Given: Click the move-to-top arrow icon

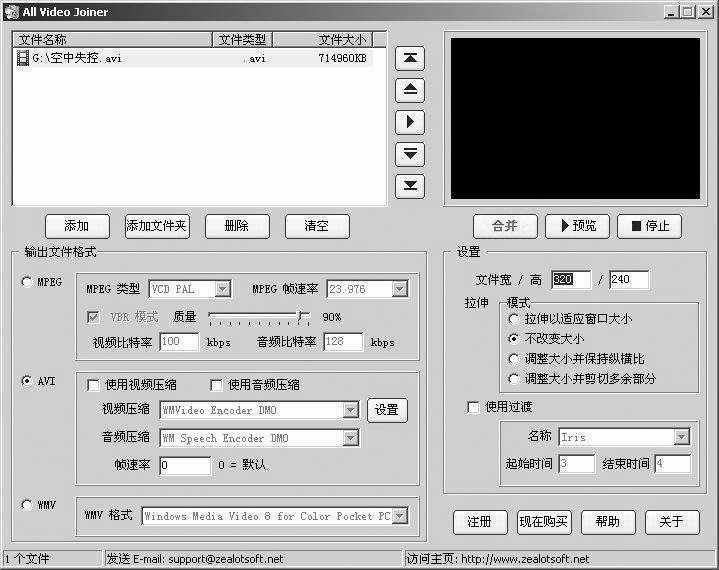Looking at the screenshot, I should click(x=410, y=58).
